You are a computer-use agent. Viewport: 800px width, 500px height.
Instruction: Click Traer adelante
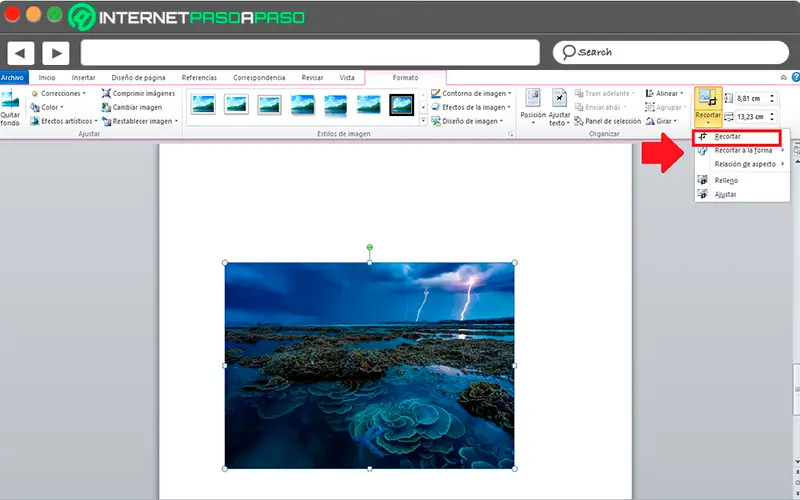(605, 93)
